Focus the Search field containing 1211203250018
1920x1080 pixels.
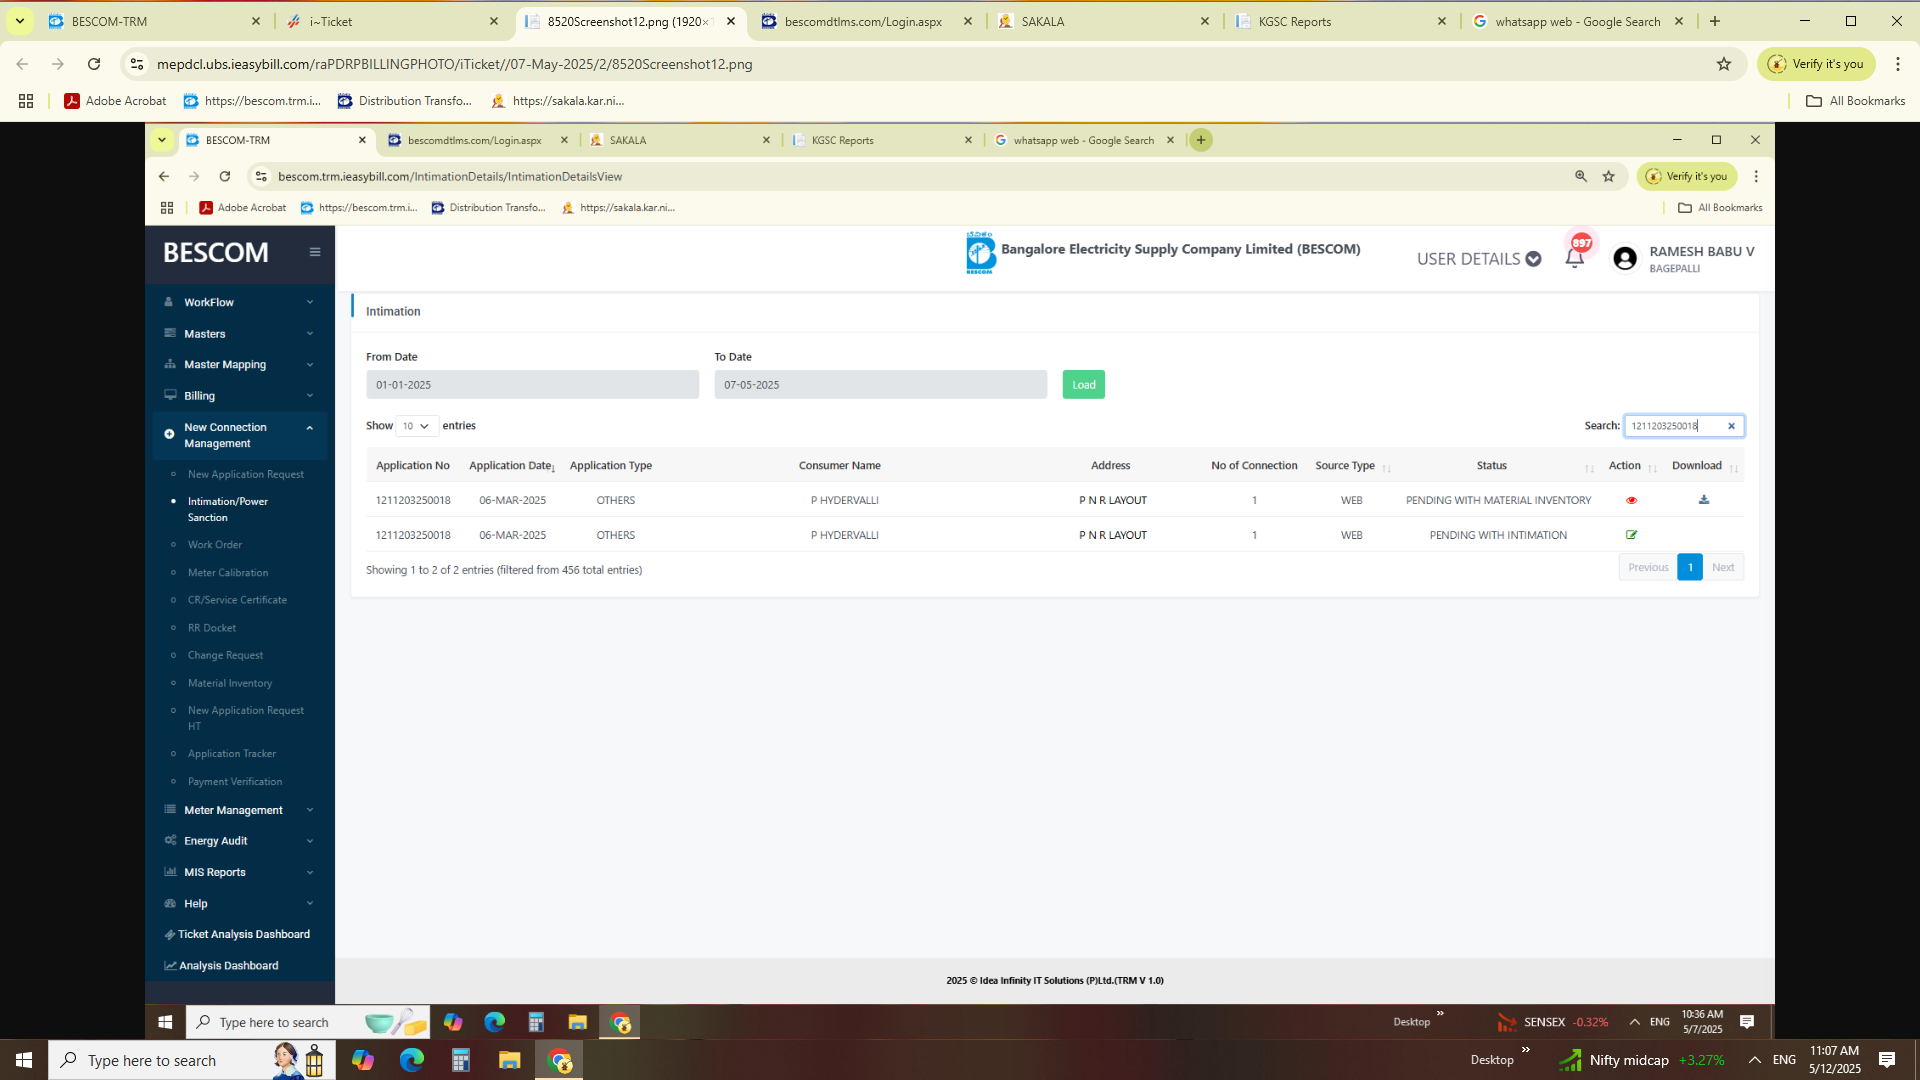[x=1684, y=426]
